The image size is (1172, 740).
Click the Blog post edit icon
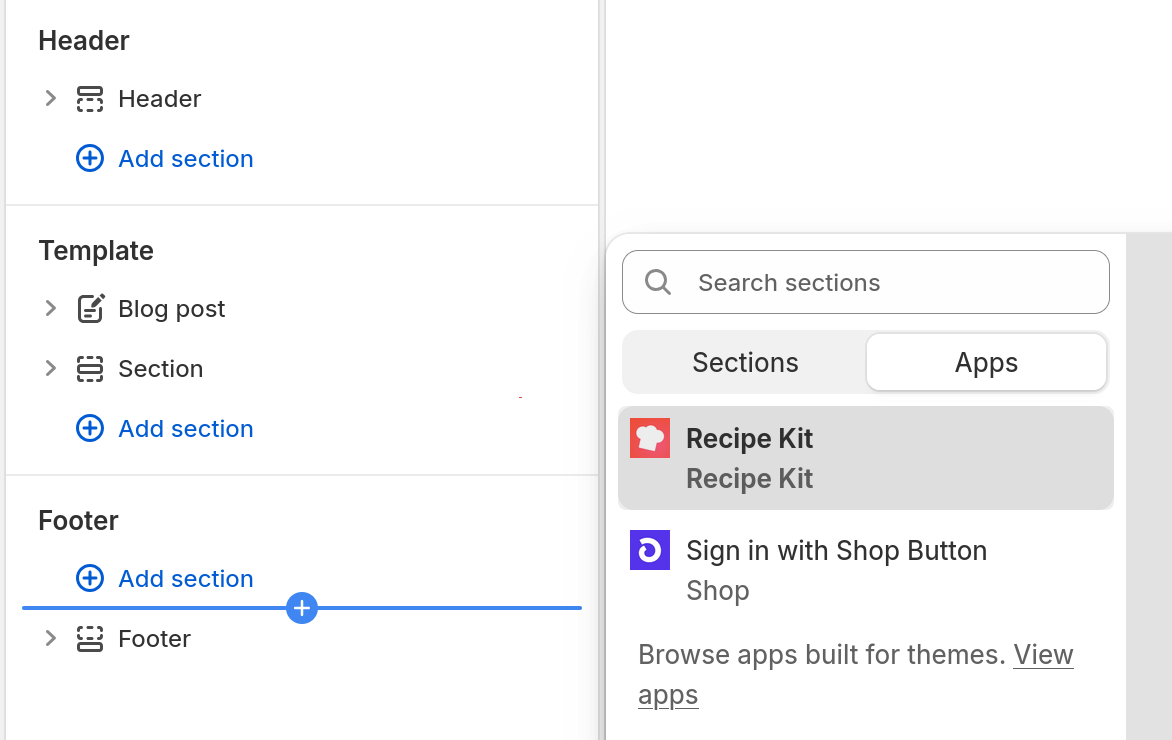coord(90,308)
